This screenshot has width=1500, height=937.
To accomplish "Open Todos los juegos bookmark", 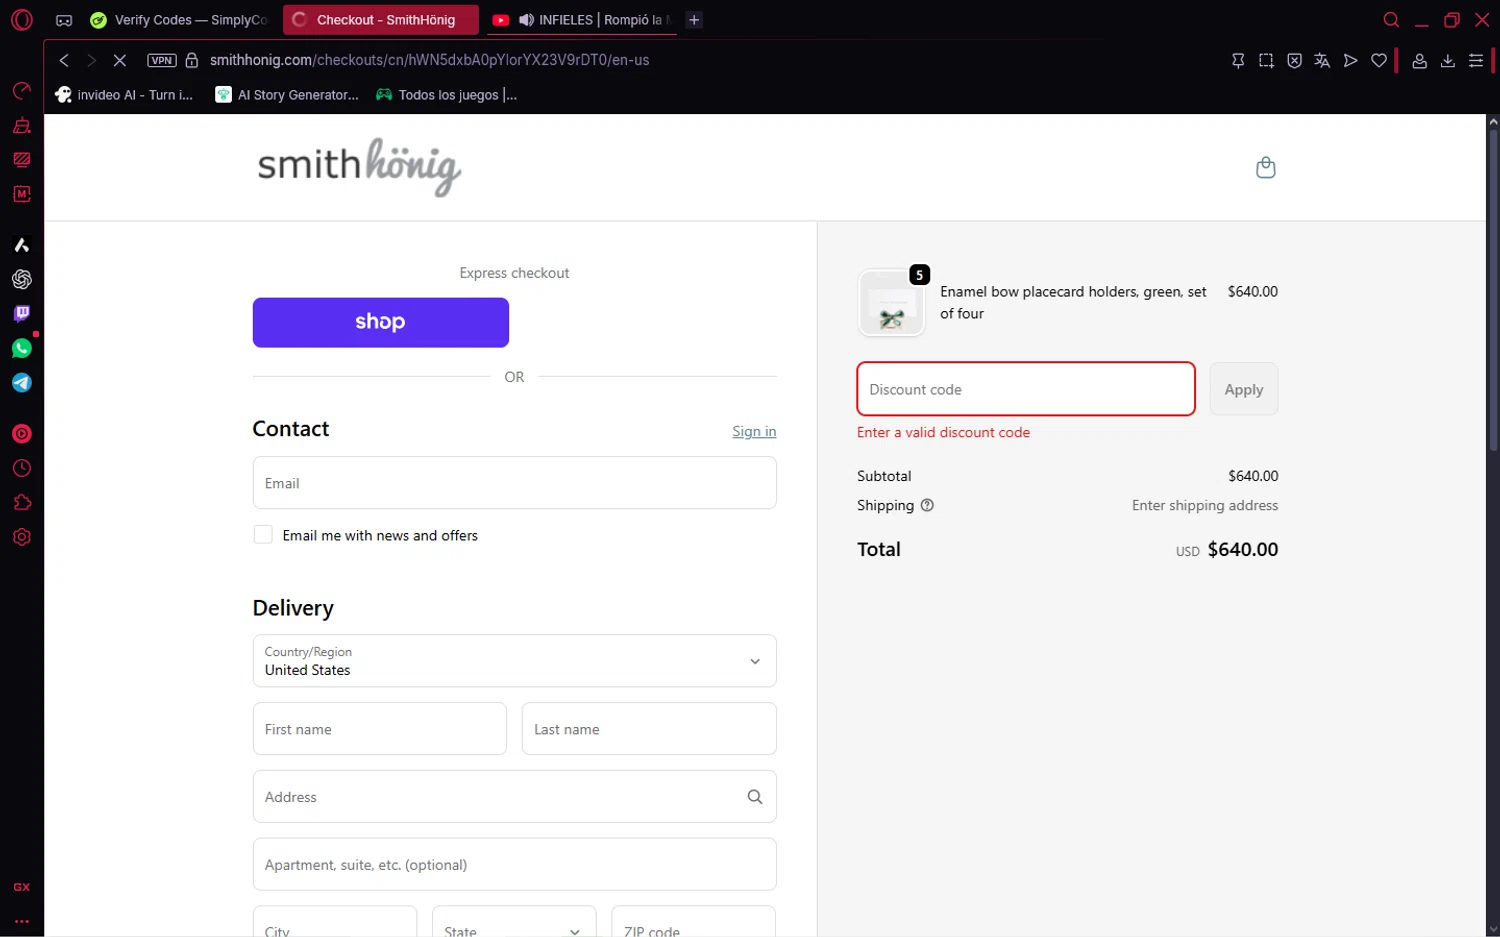I will pos(446,95).
